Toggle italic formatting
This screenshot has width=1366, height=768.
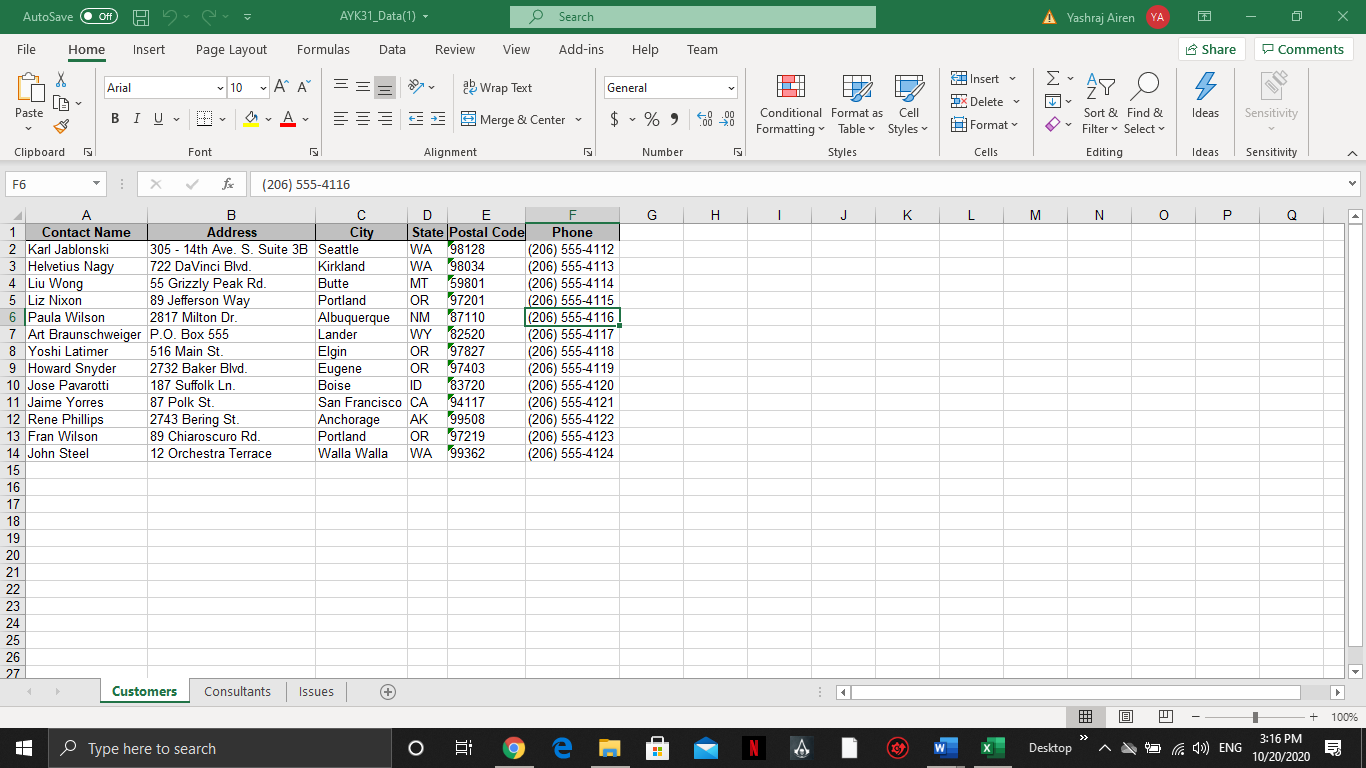tap(136, 119)
